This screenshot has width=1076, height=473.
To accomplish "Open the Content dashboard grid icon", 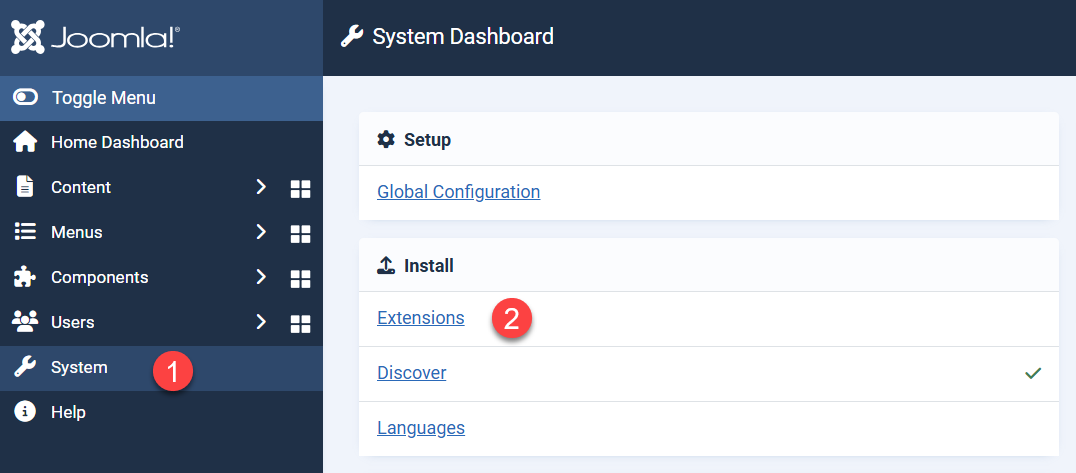I will tap(301, 189).
